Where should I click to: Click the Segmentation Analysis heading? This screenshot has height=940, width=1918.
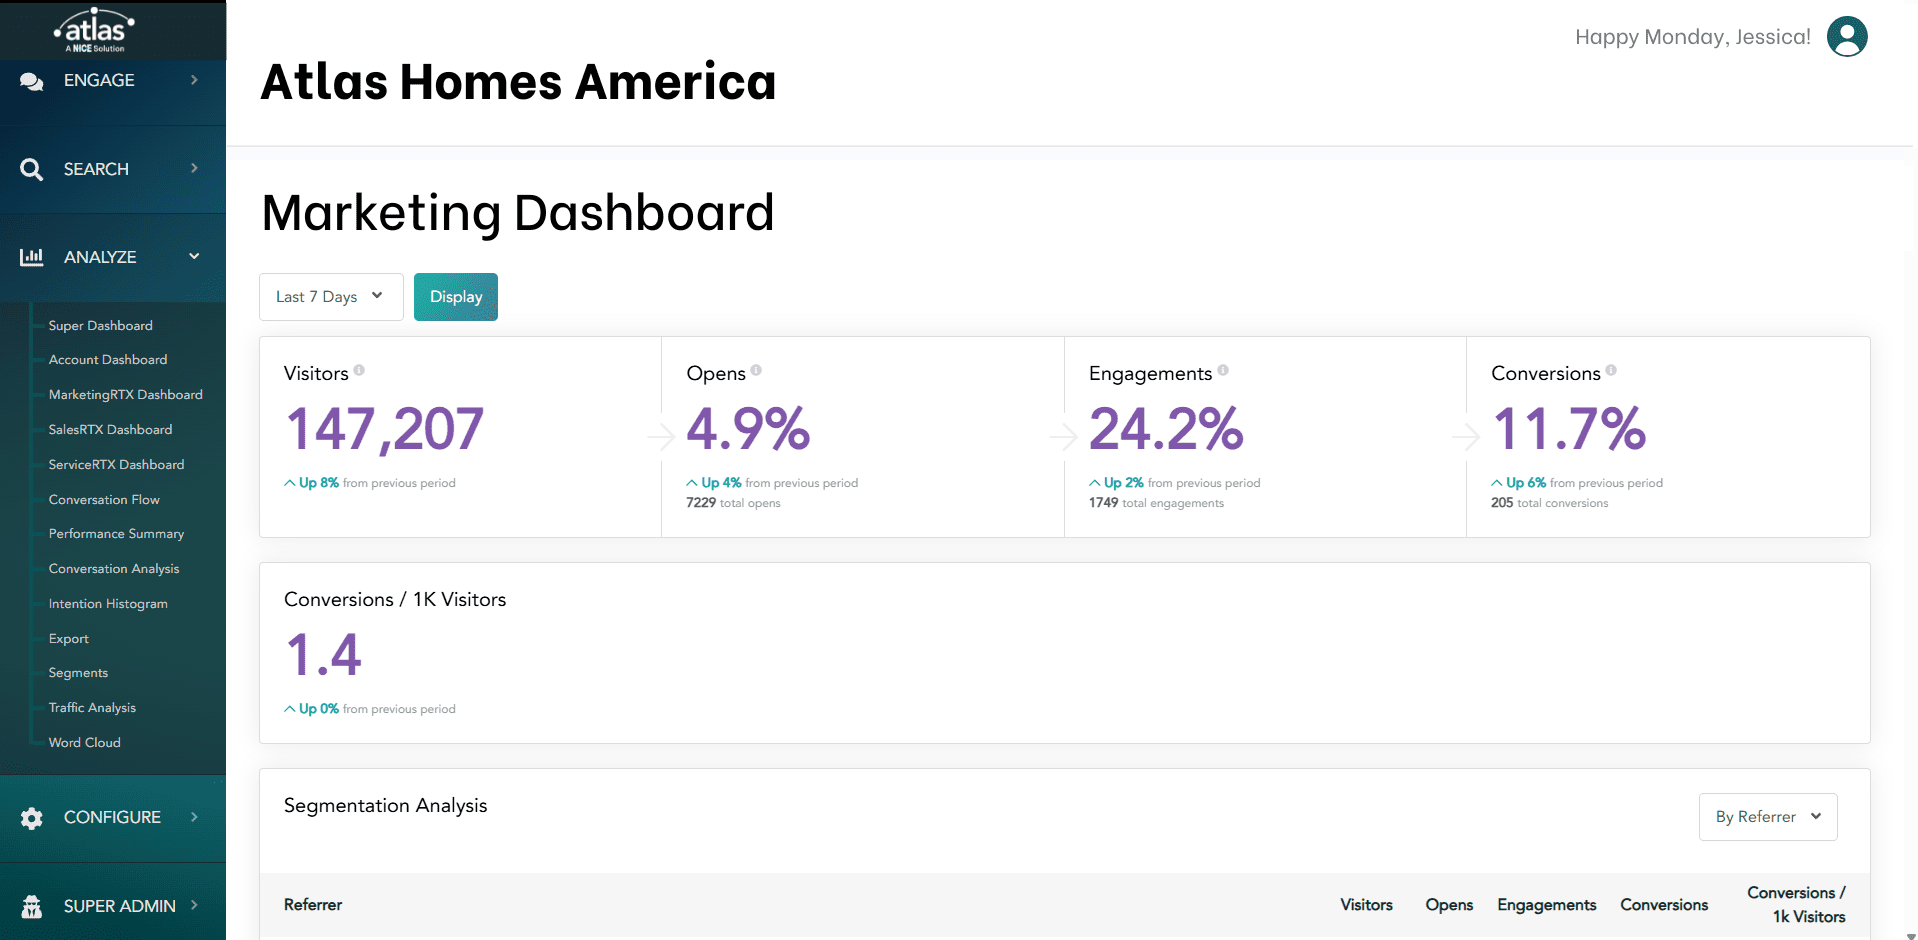[x=386, y=806]
